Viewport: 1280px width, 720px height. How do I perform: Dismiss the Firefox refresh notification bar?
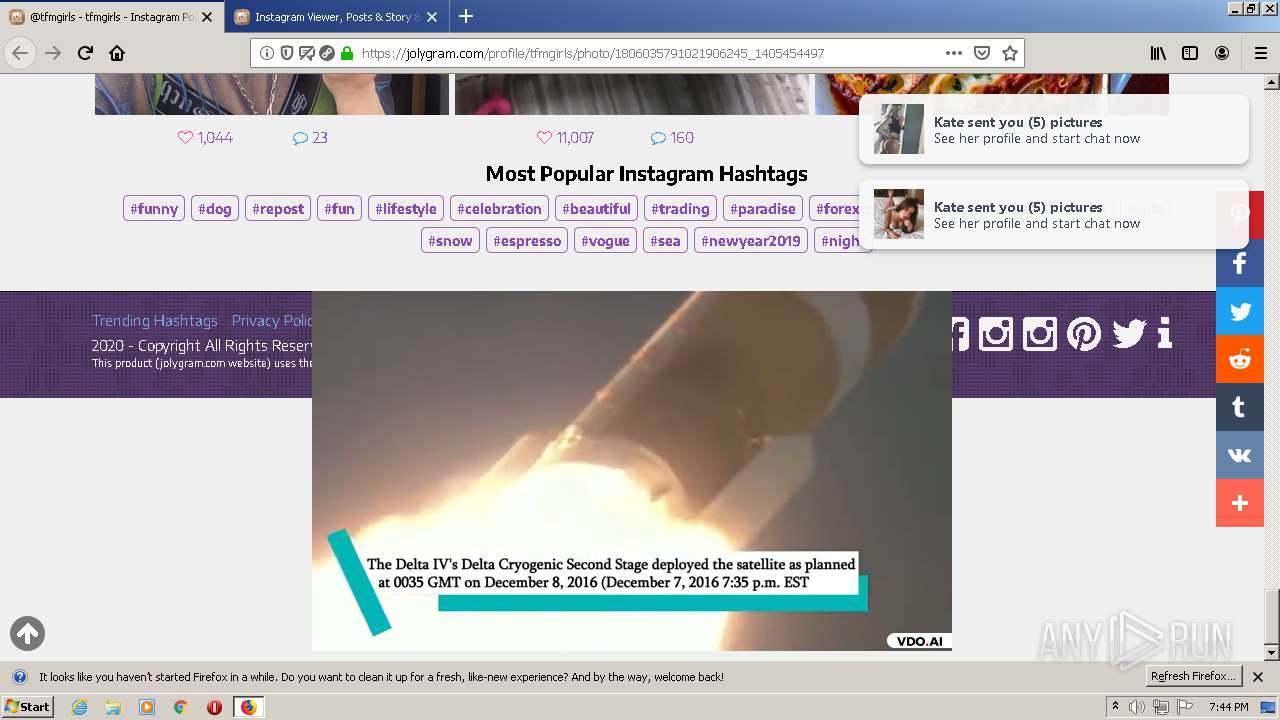point(1258,677)
